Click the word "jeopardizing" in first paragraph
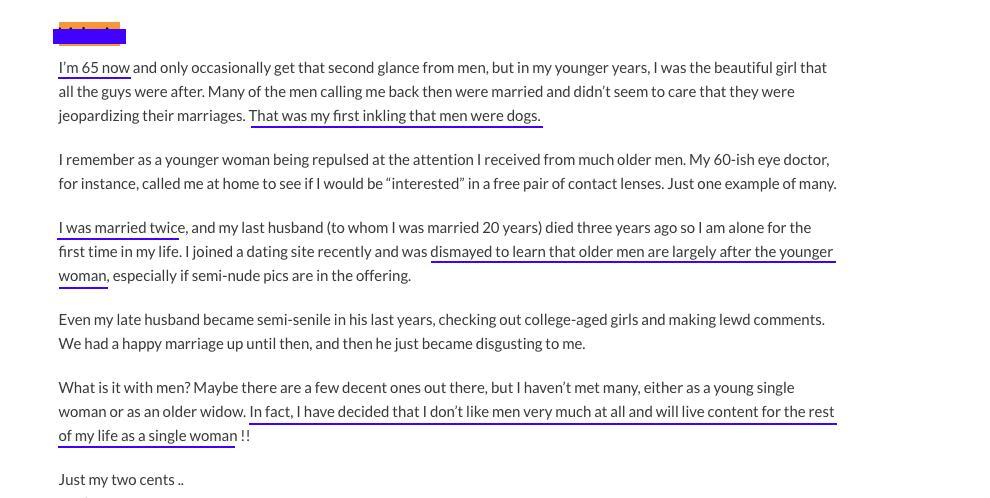Viewport: 990px width, 498px height. pos(99,116)
